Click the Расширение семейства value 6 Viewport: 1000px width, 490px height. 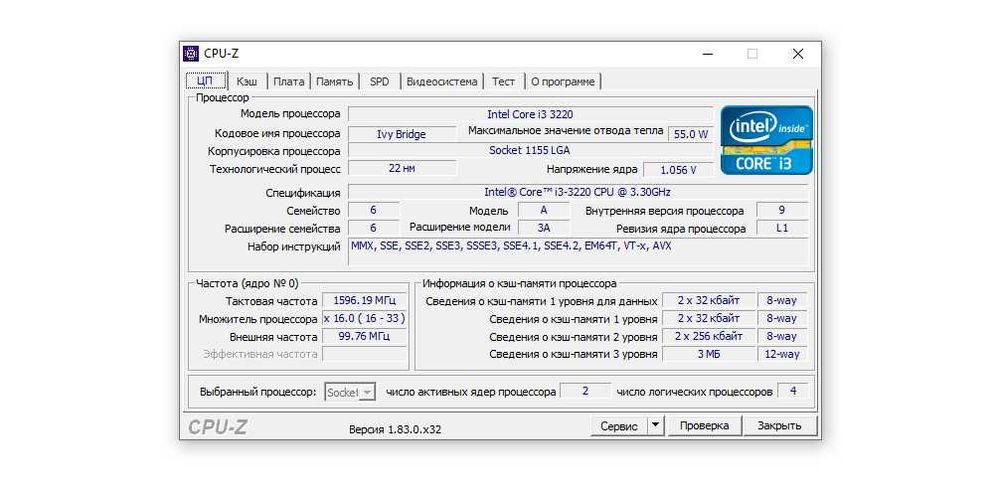click(x=373, y=228)
